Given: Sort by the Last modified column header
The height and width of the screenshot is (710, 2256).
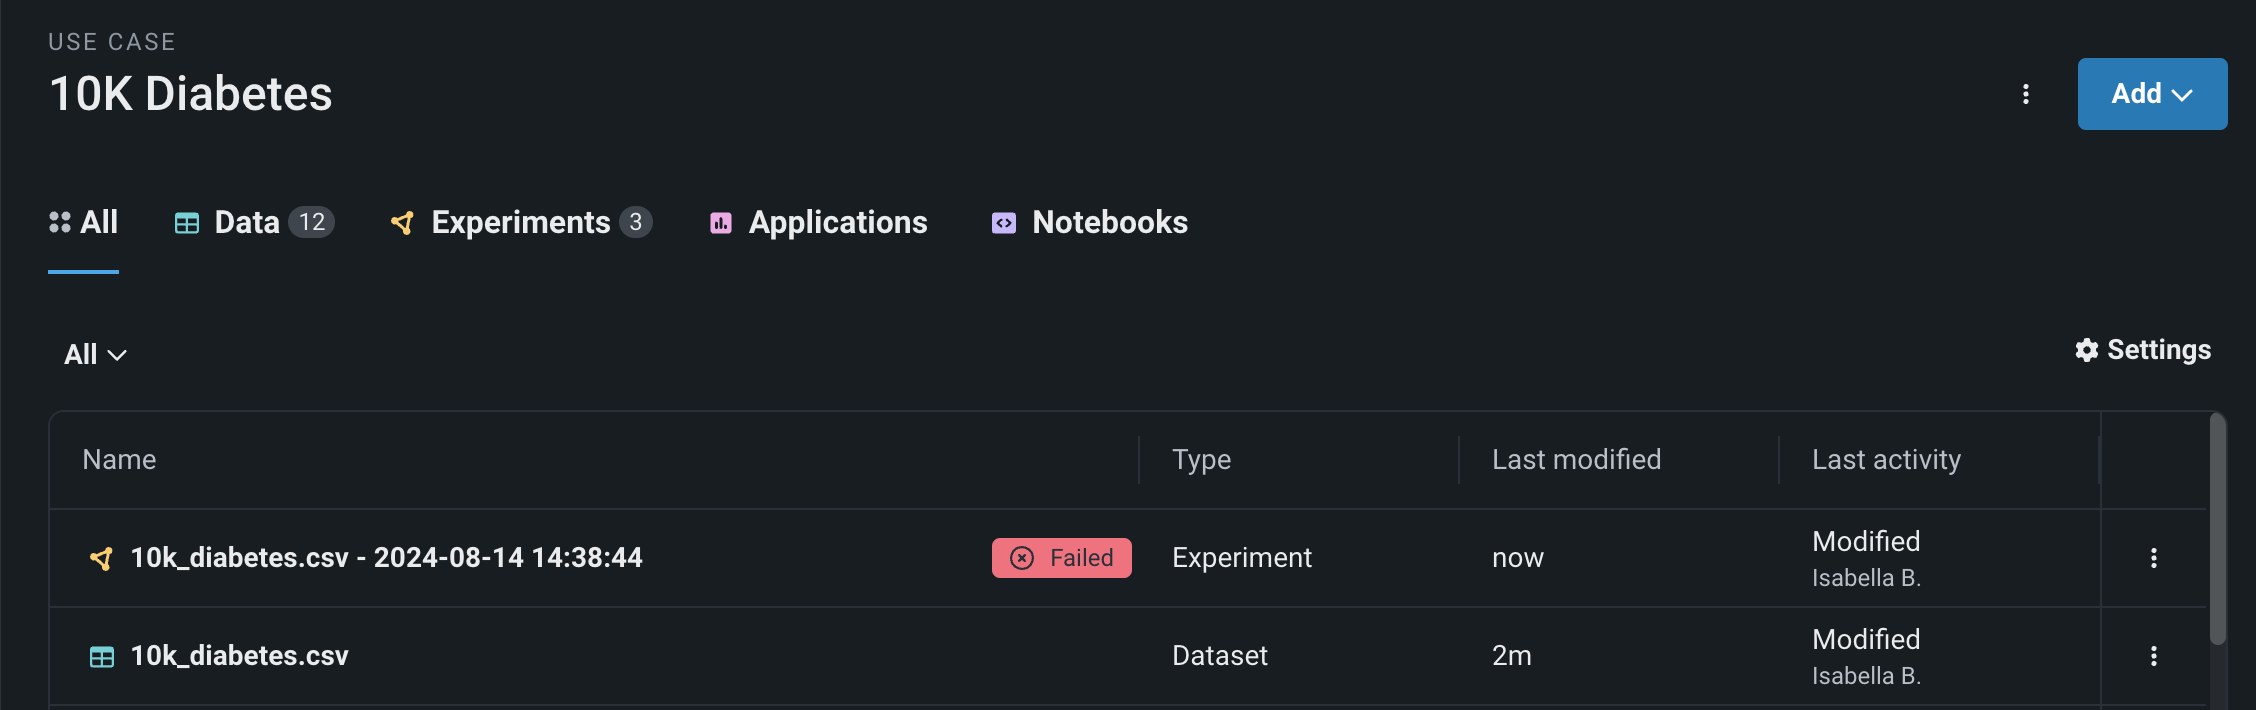Looking at the screenshot, I should tap(1576, 460).
